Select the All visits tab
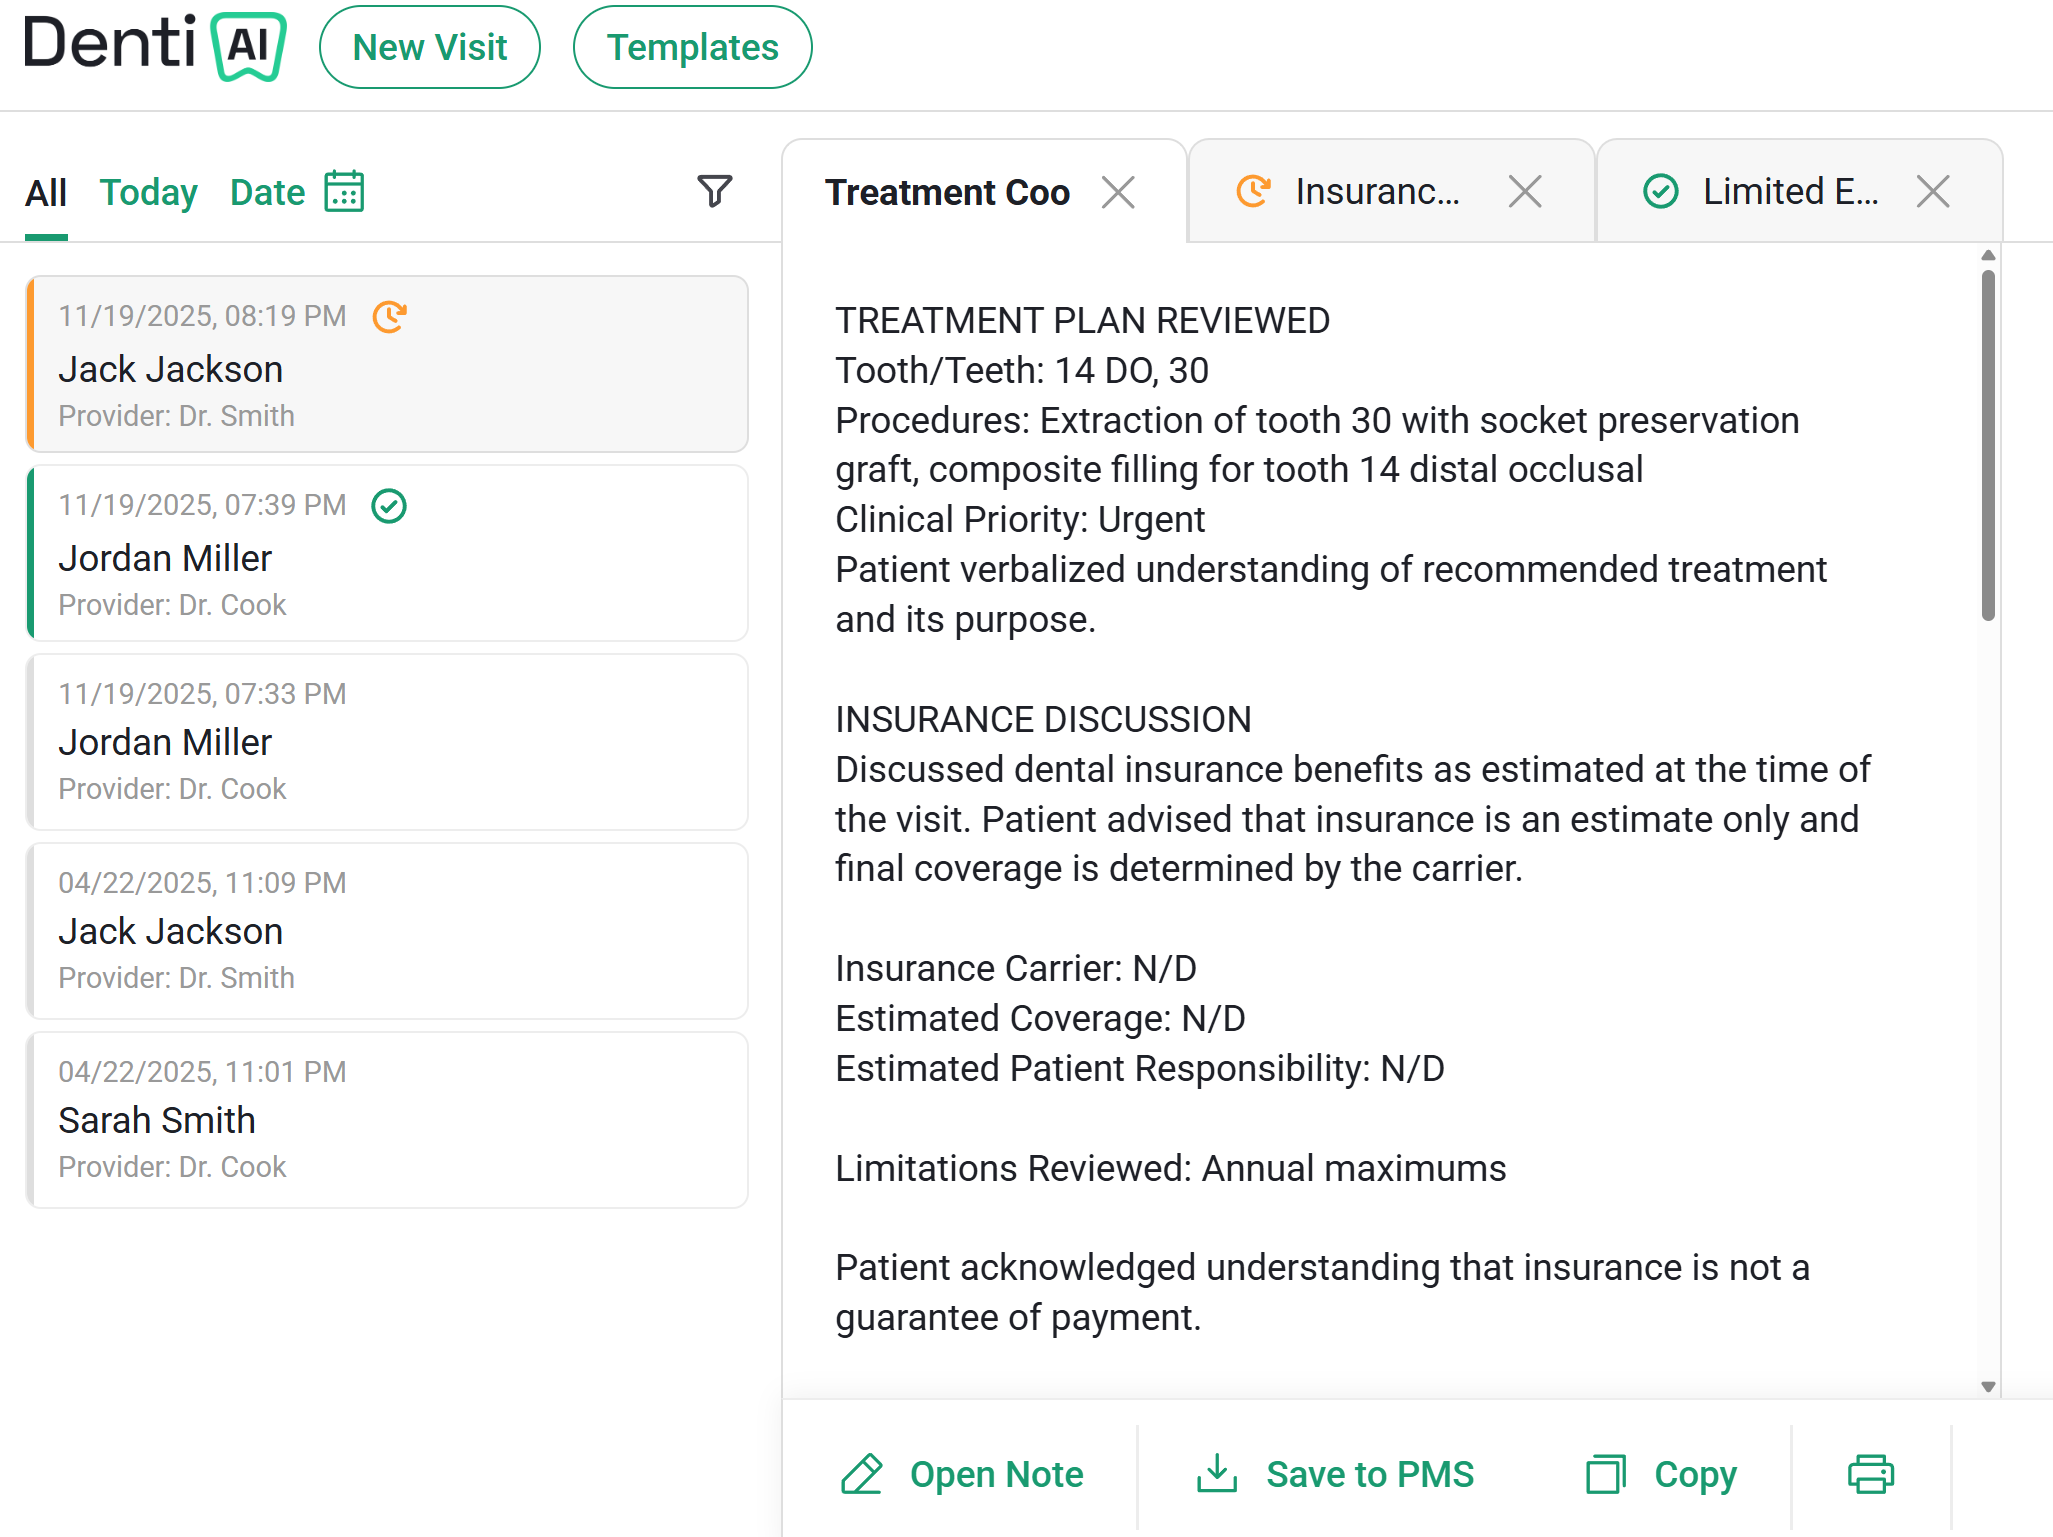This screenshot has height=1537, width=2053. coord(46,193)
